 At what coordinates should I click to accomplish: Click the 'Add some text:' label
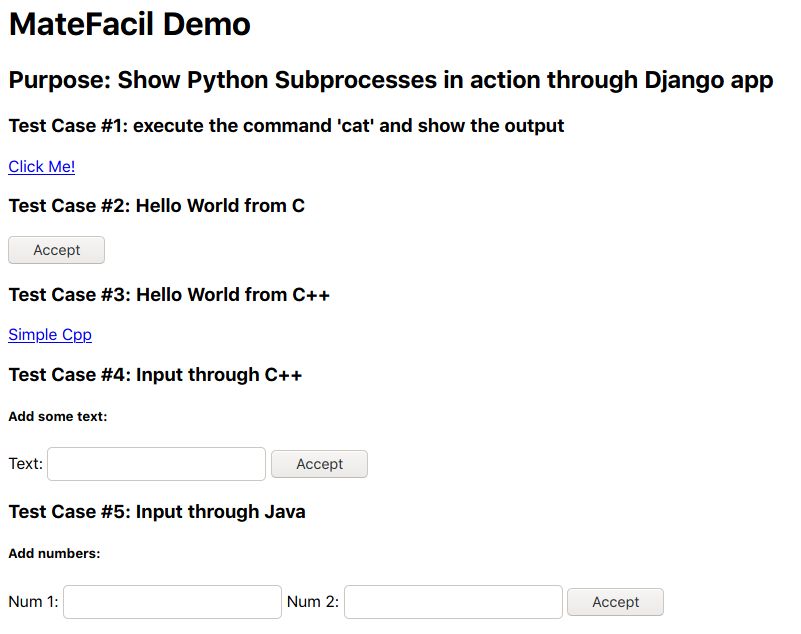(x=58, y=416)
